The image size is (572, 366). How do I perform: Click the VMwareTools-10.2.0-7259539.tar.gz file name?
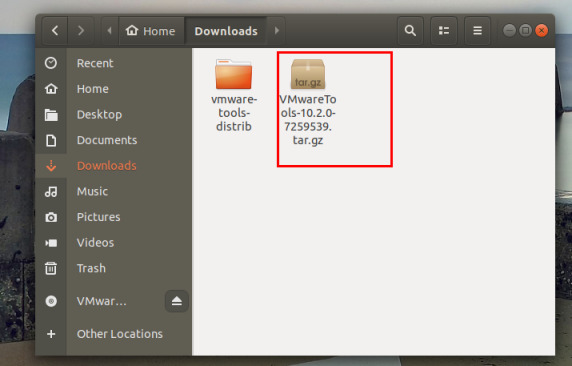click(x=308, y=120)
